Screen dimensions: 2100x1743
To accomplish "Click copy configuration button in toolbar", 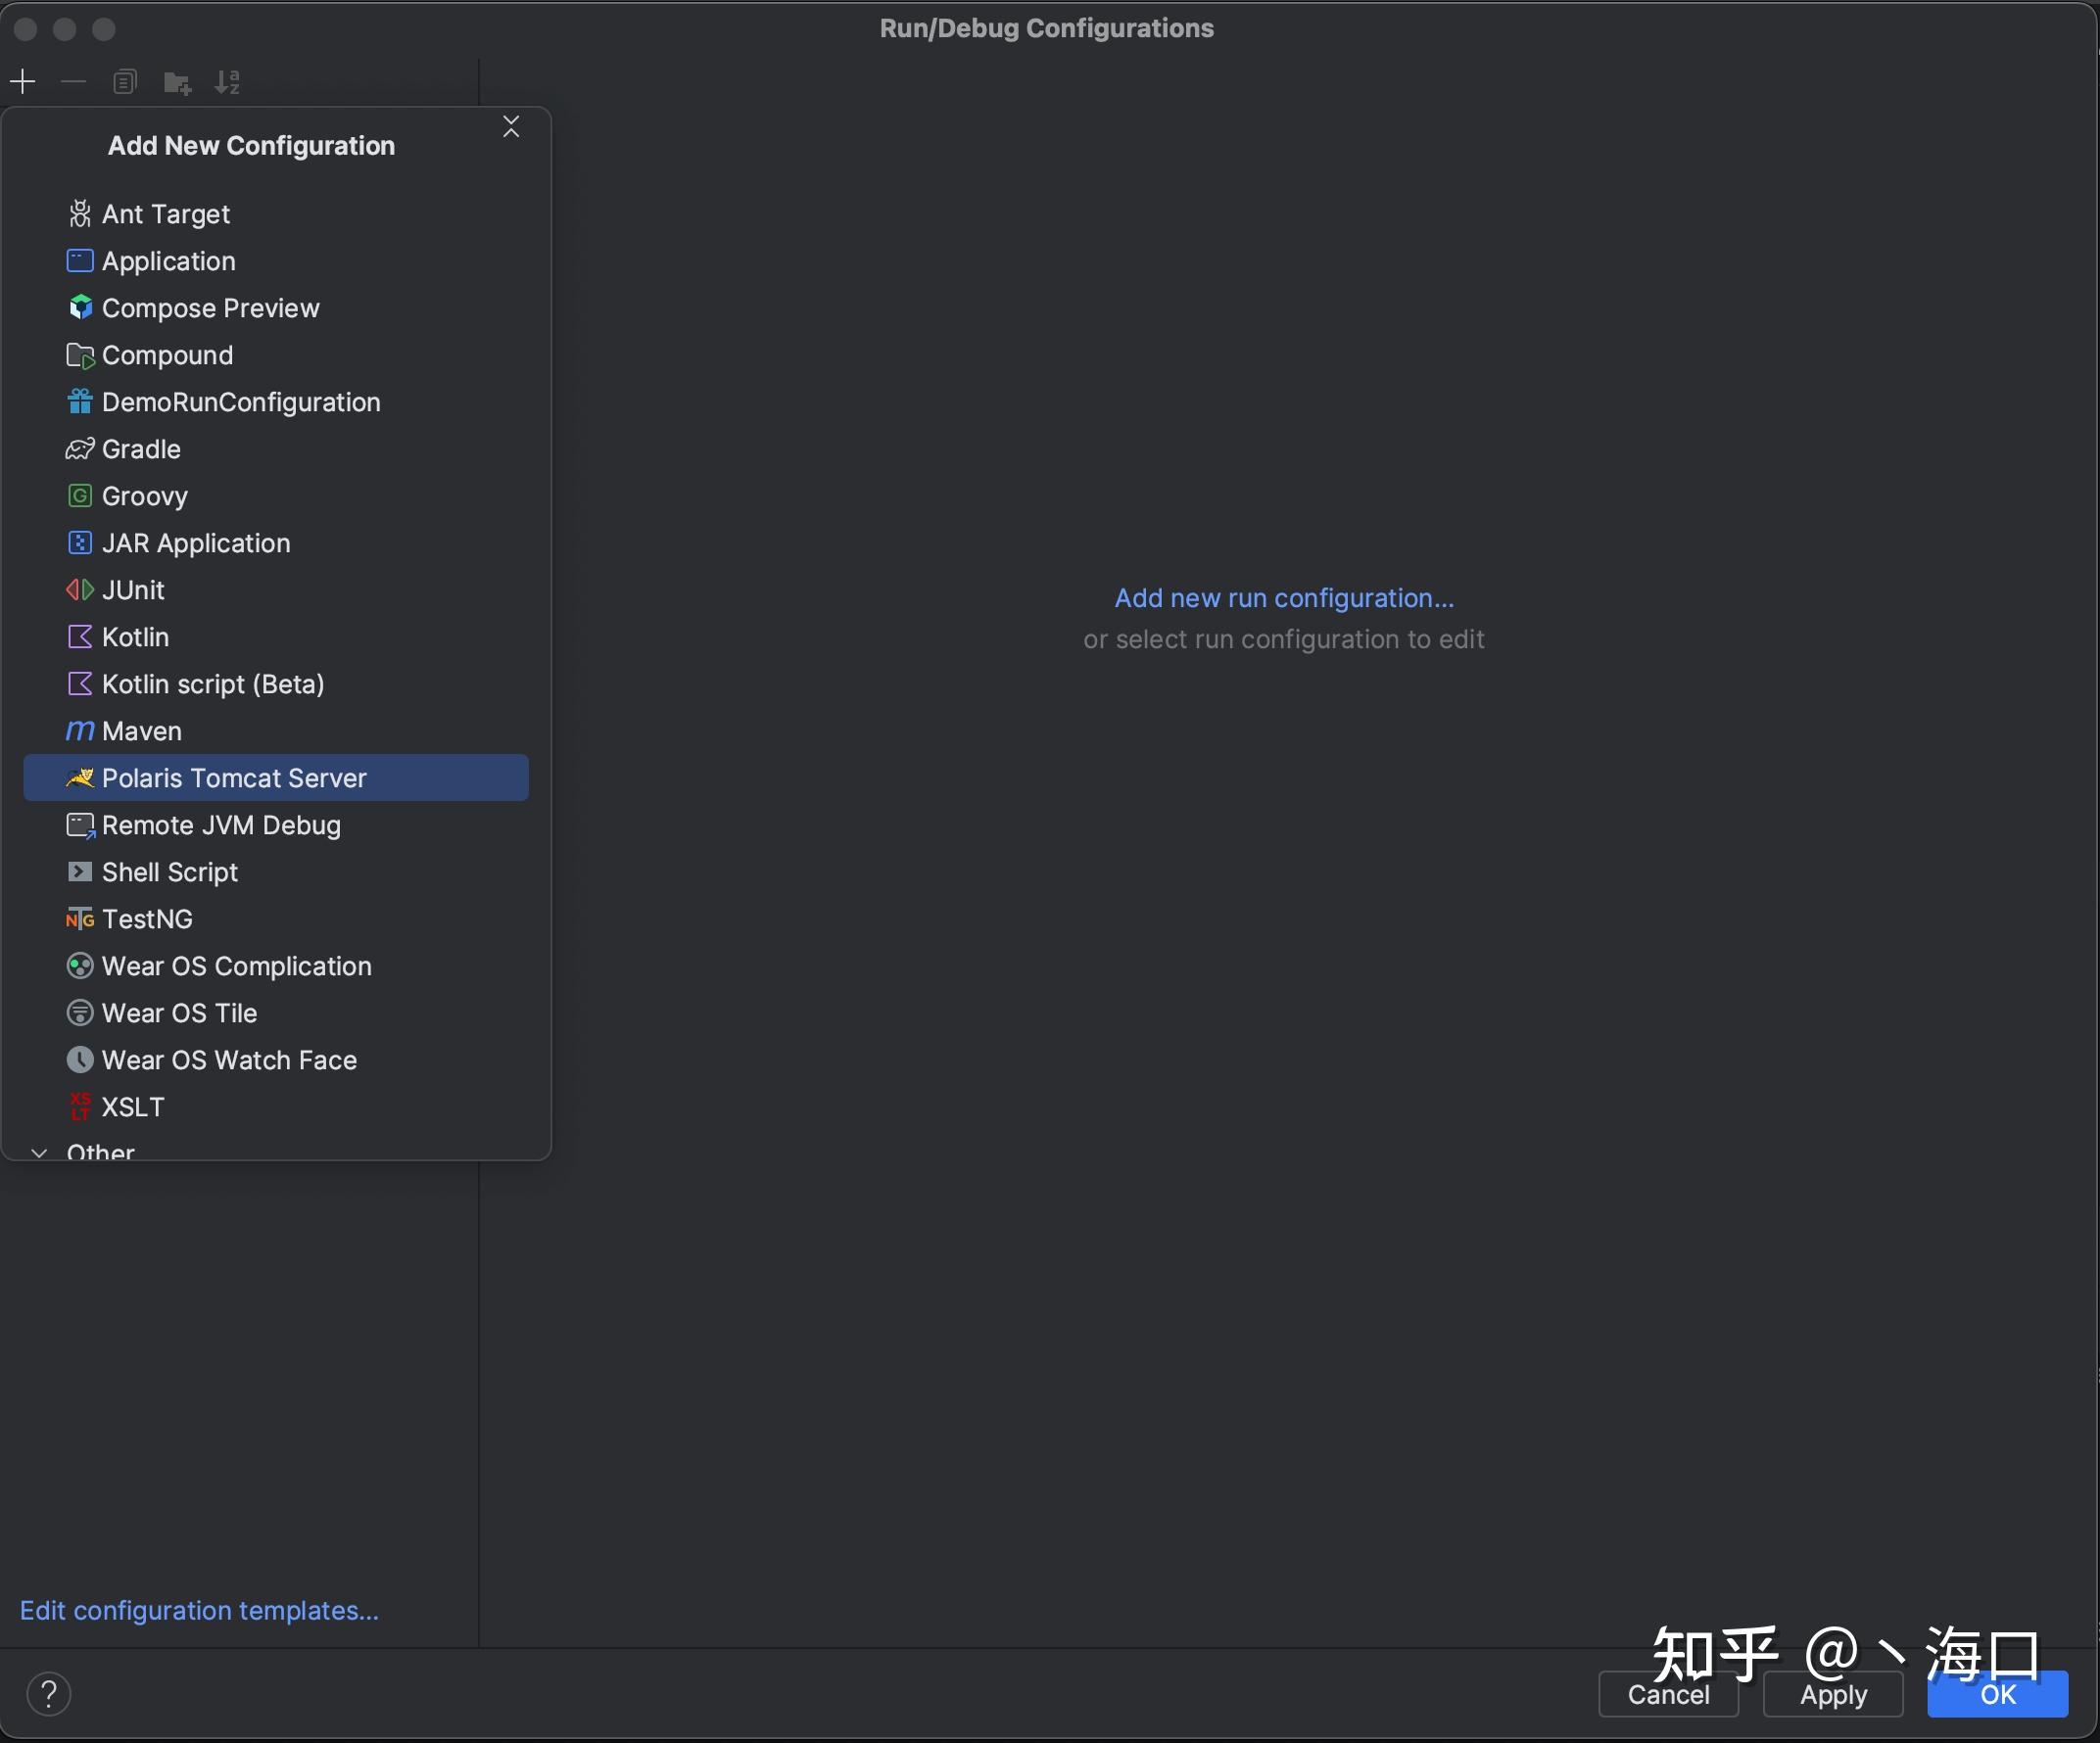I will click(x=123, y=80).
